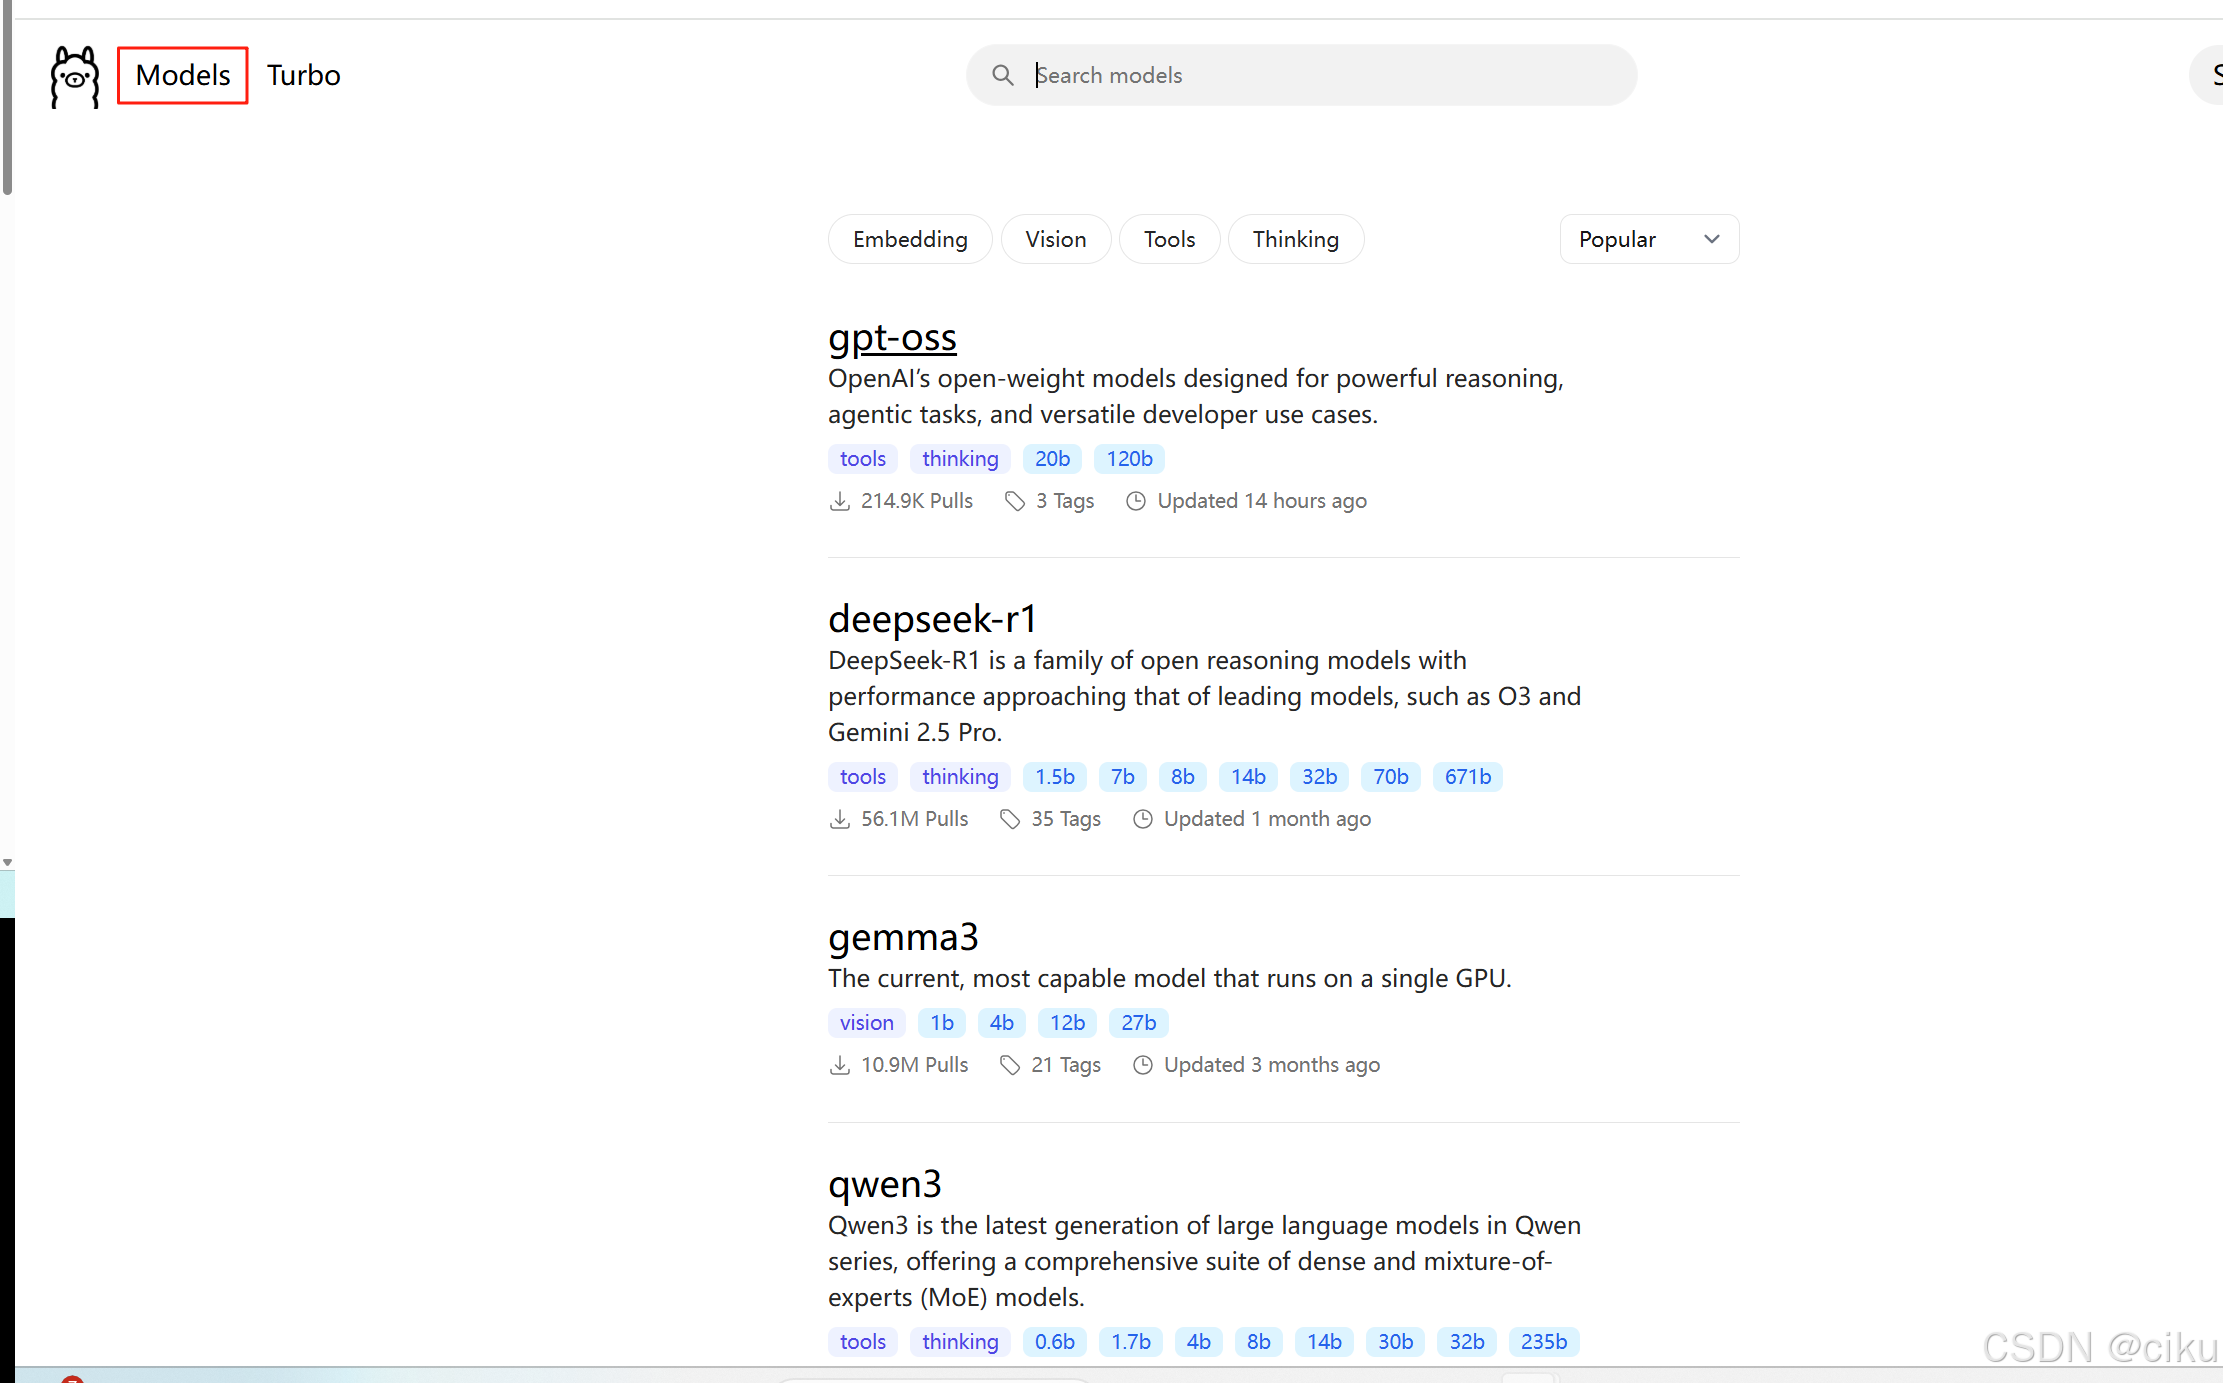
Task: Open the Turbo page
Action: point(304,75)
